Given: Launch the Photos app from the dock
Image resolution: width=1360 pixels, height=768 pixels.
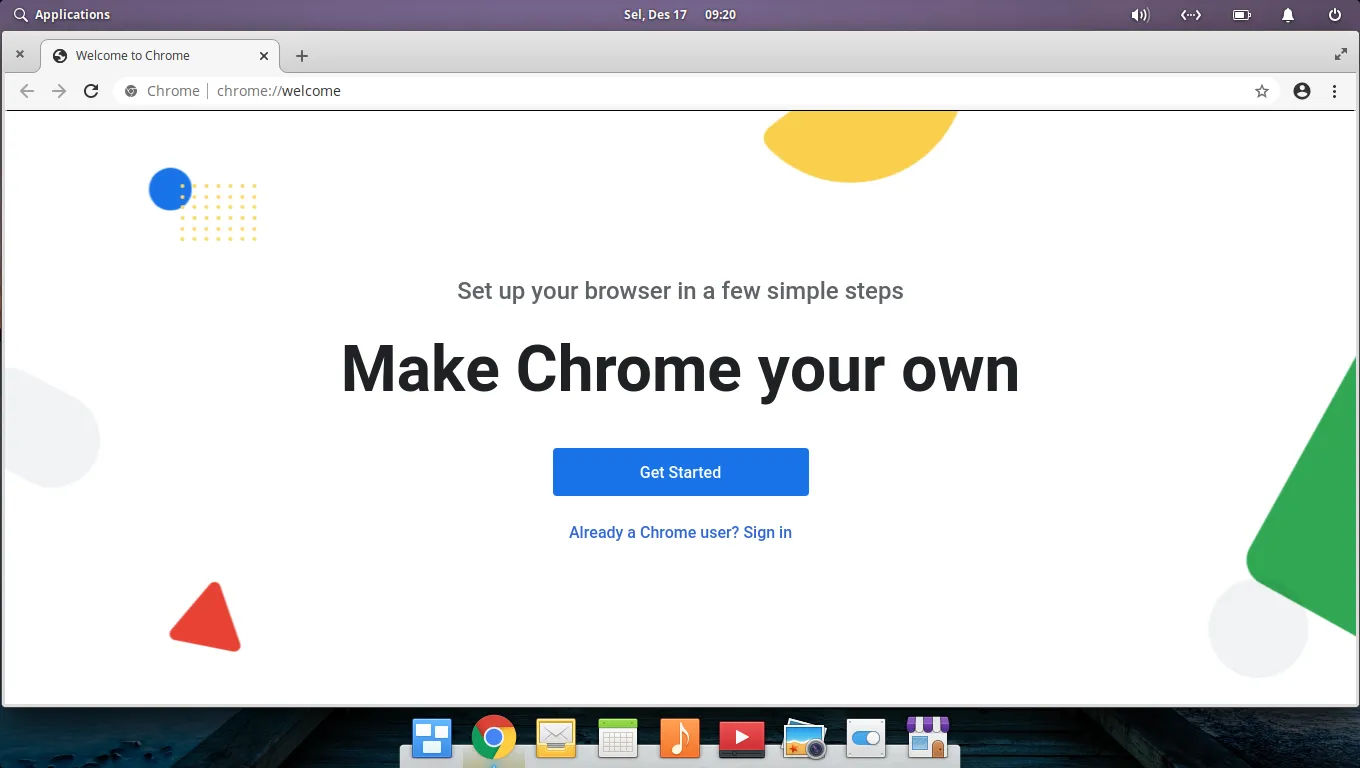Looking at the screenshot, I should coord(804,739).
